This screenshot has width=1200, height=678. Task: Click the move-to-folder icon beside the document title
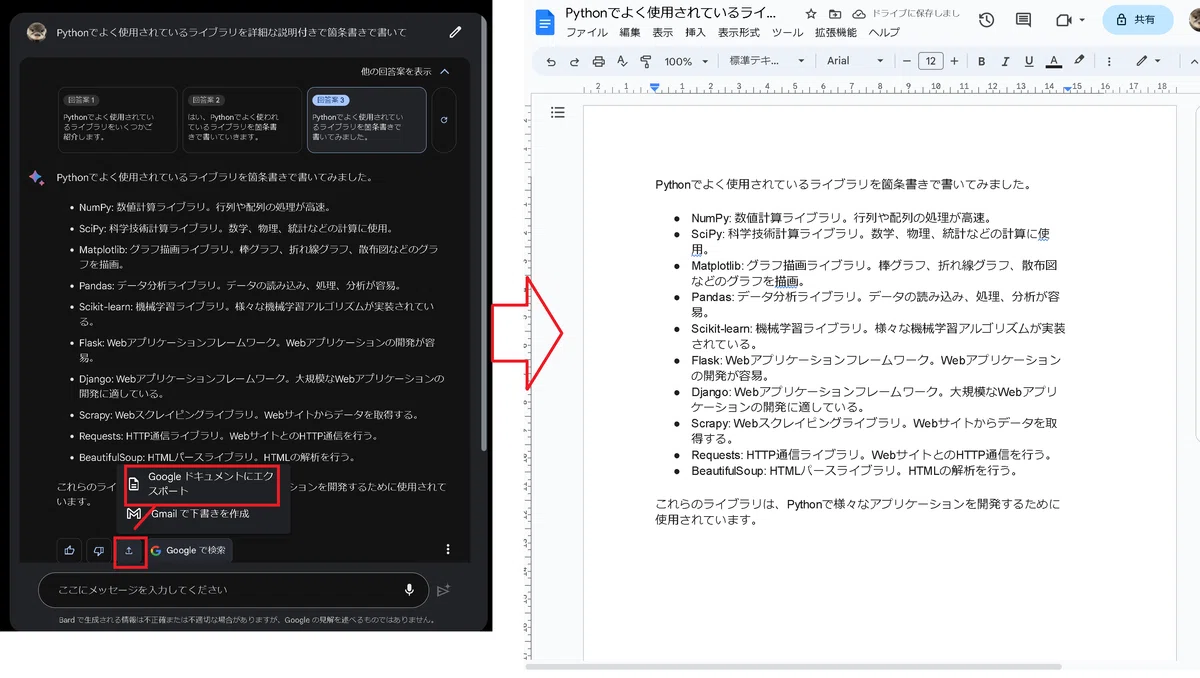pos(834,14)
